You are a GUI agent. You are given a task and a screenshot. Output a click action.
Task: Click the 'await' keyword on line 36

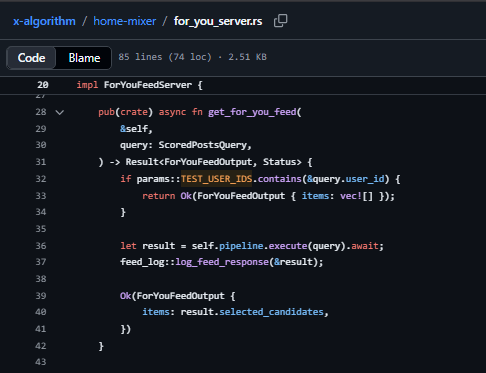tap(365, 246)
